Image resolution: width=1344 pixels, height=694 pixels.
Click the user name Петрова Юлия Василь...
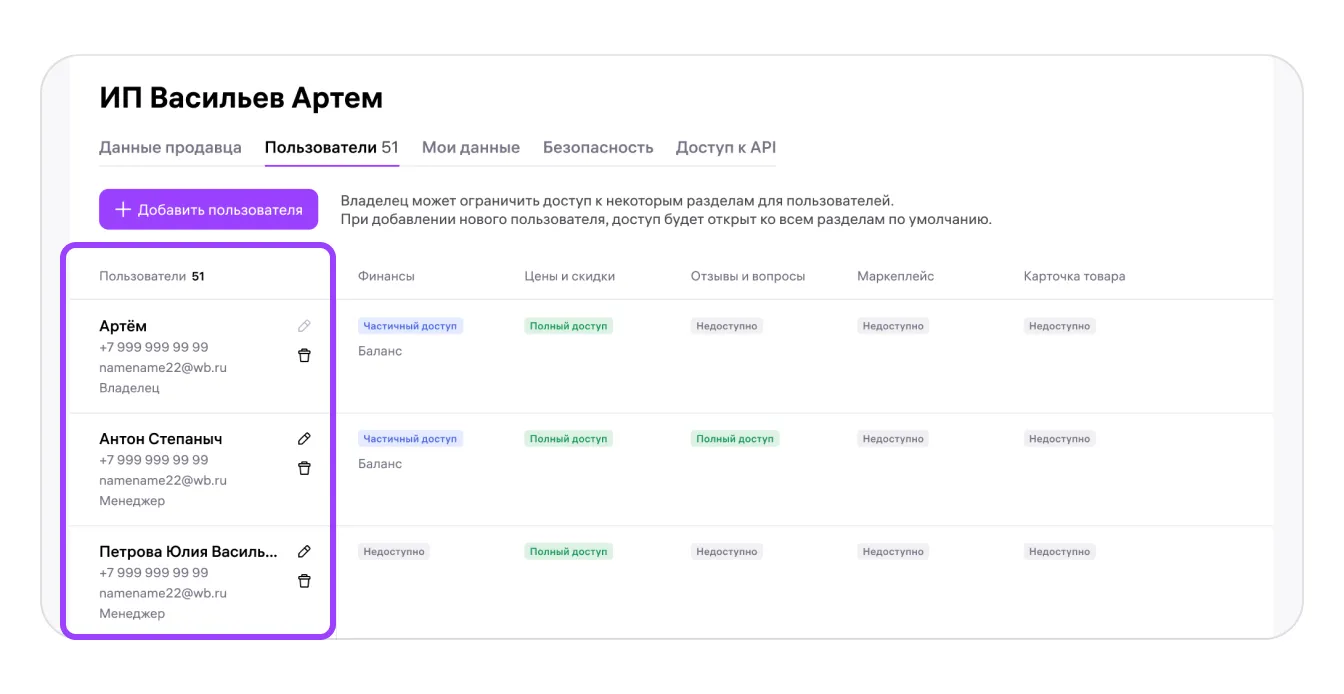pos(188,551)
